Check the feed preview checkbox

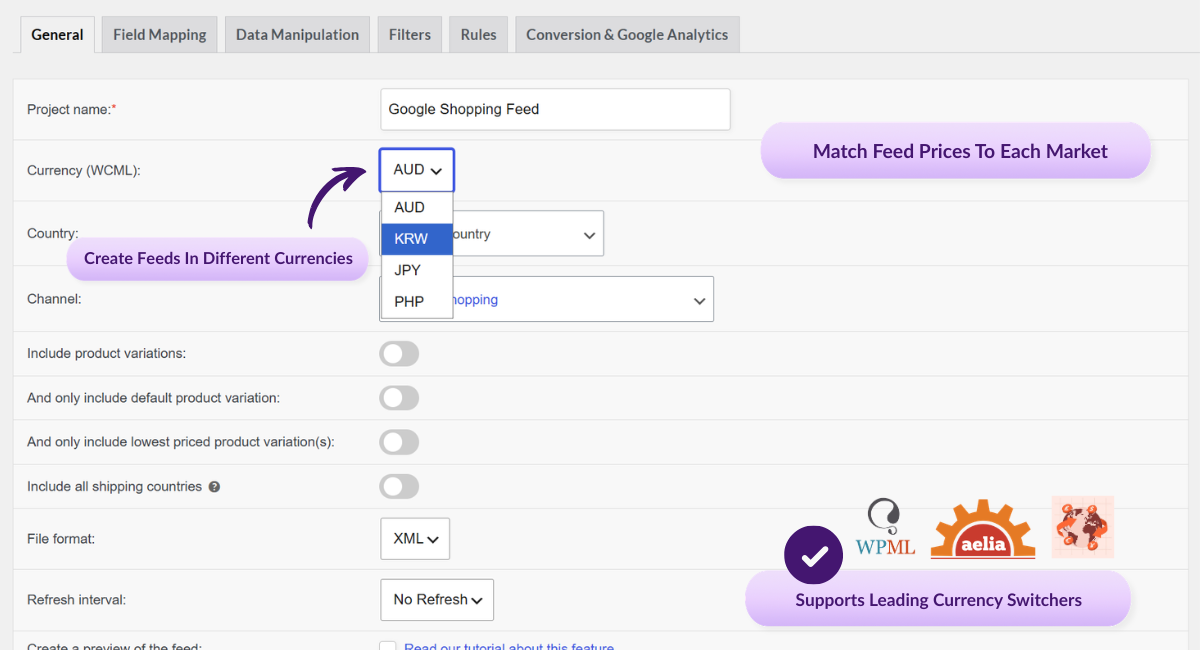[x=388, y=646]
